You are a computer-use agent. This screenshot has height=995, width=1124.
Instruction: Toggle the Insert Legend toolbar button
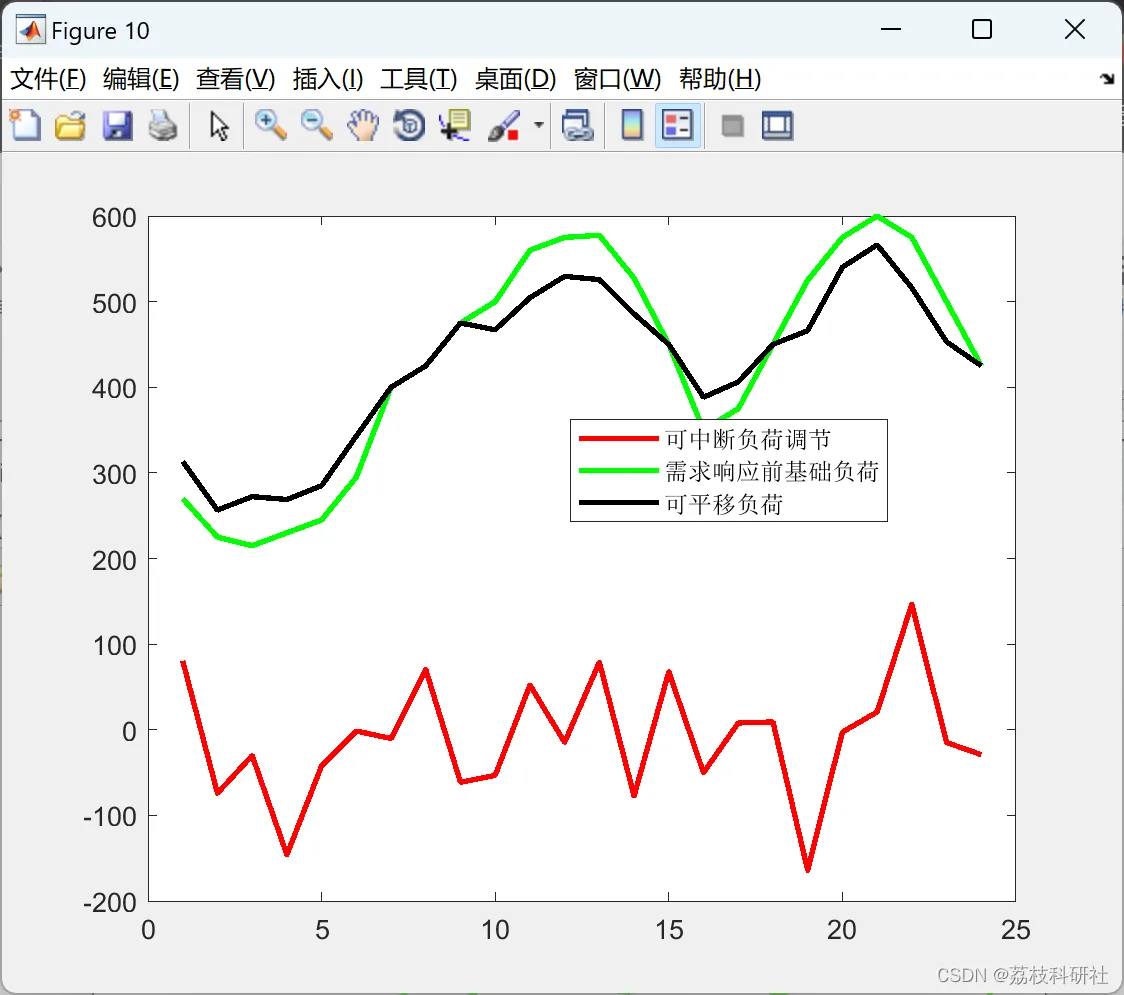[x=677, y=125]
